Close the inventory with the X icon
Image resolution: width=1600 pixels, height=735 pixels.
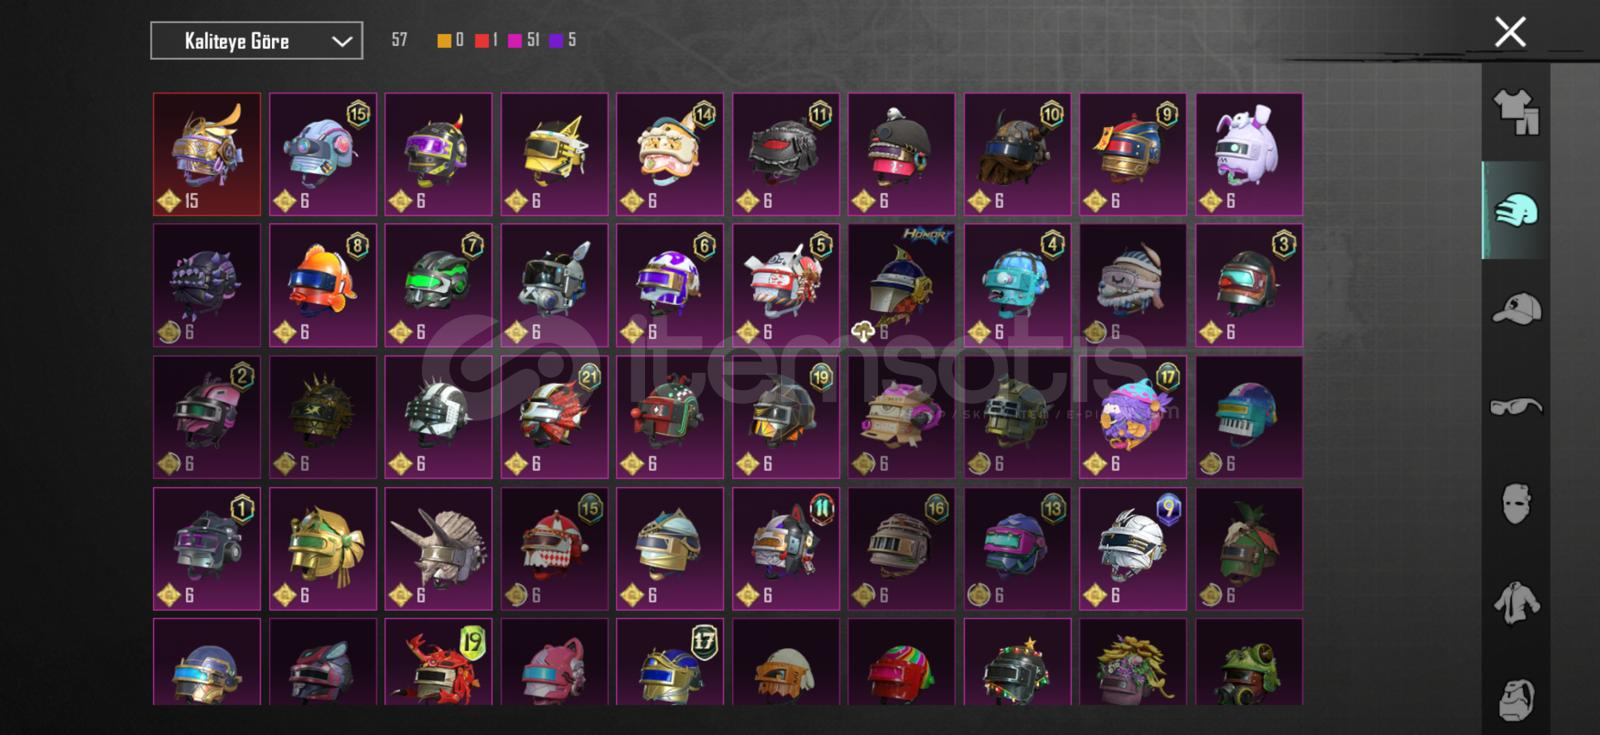click(x=1510, y=32)
